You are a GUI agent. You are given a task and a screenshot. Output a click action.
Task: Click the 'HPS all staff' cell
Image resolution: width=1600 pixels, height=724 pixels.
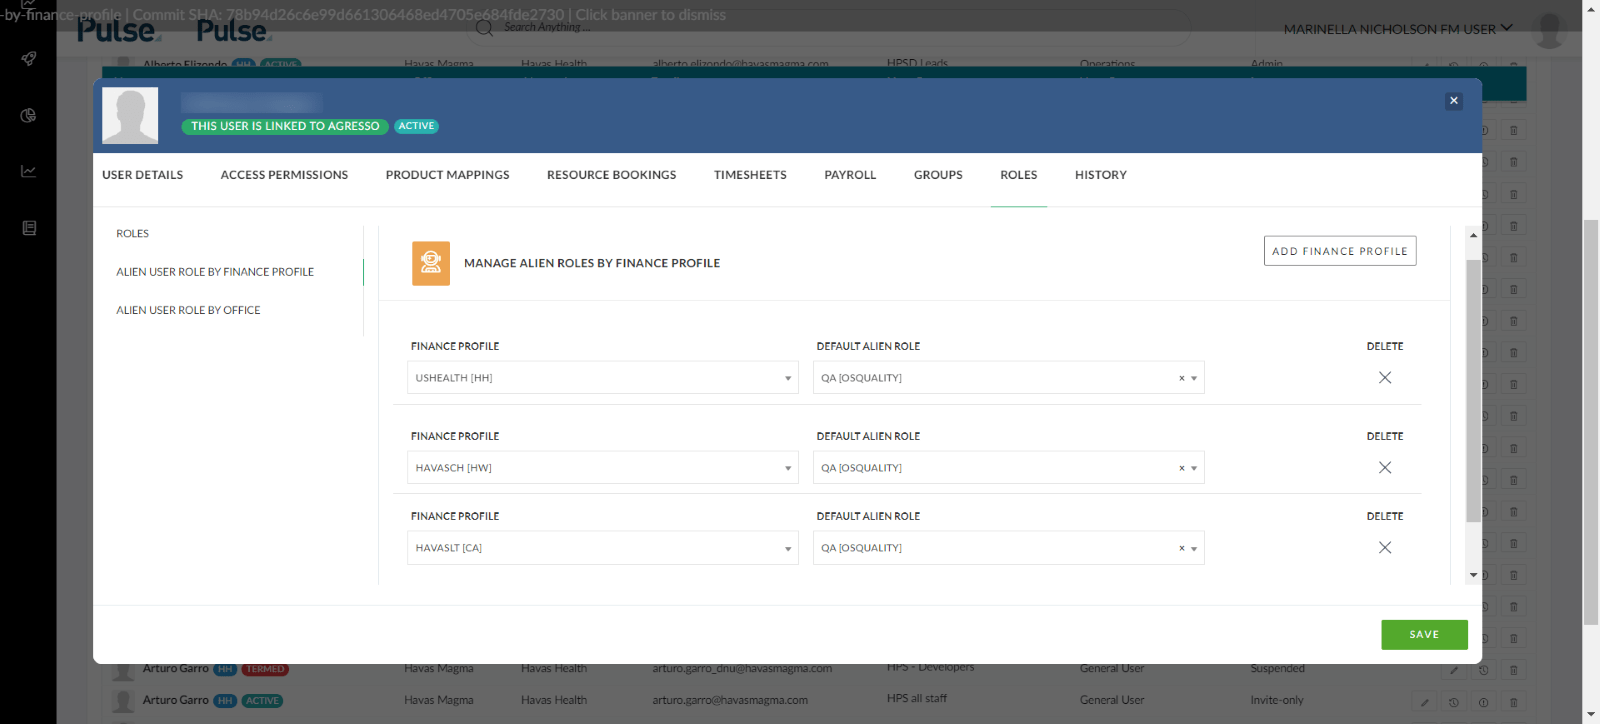pos(917,699)
